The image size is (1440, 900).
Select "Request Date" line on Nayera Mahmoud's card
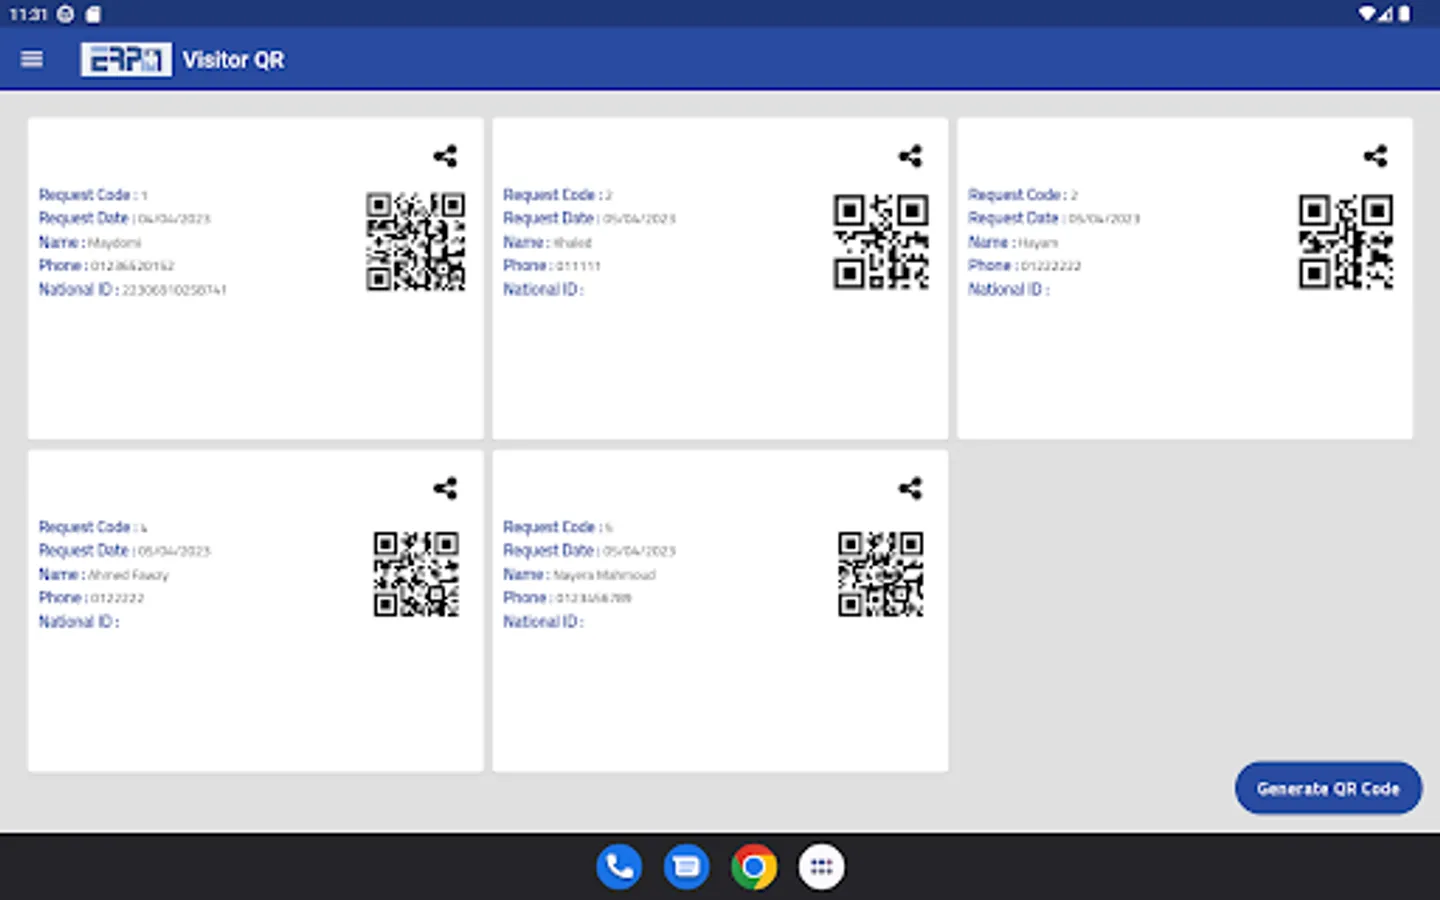point(589,551)
